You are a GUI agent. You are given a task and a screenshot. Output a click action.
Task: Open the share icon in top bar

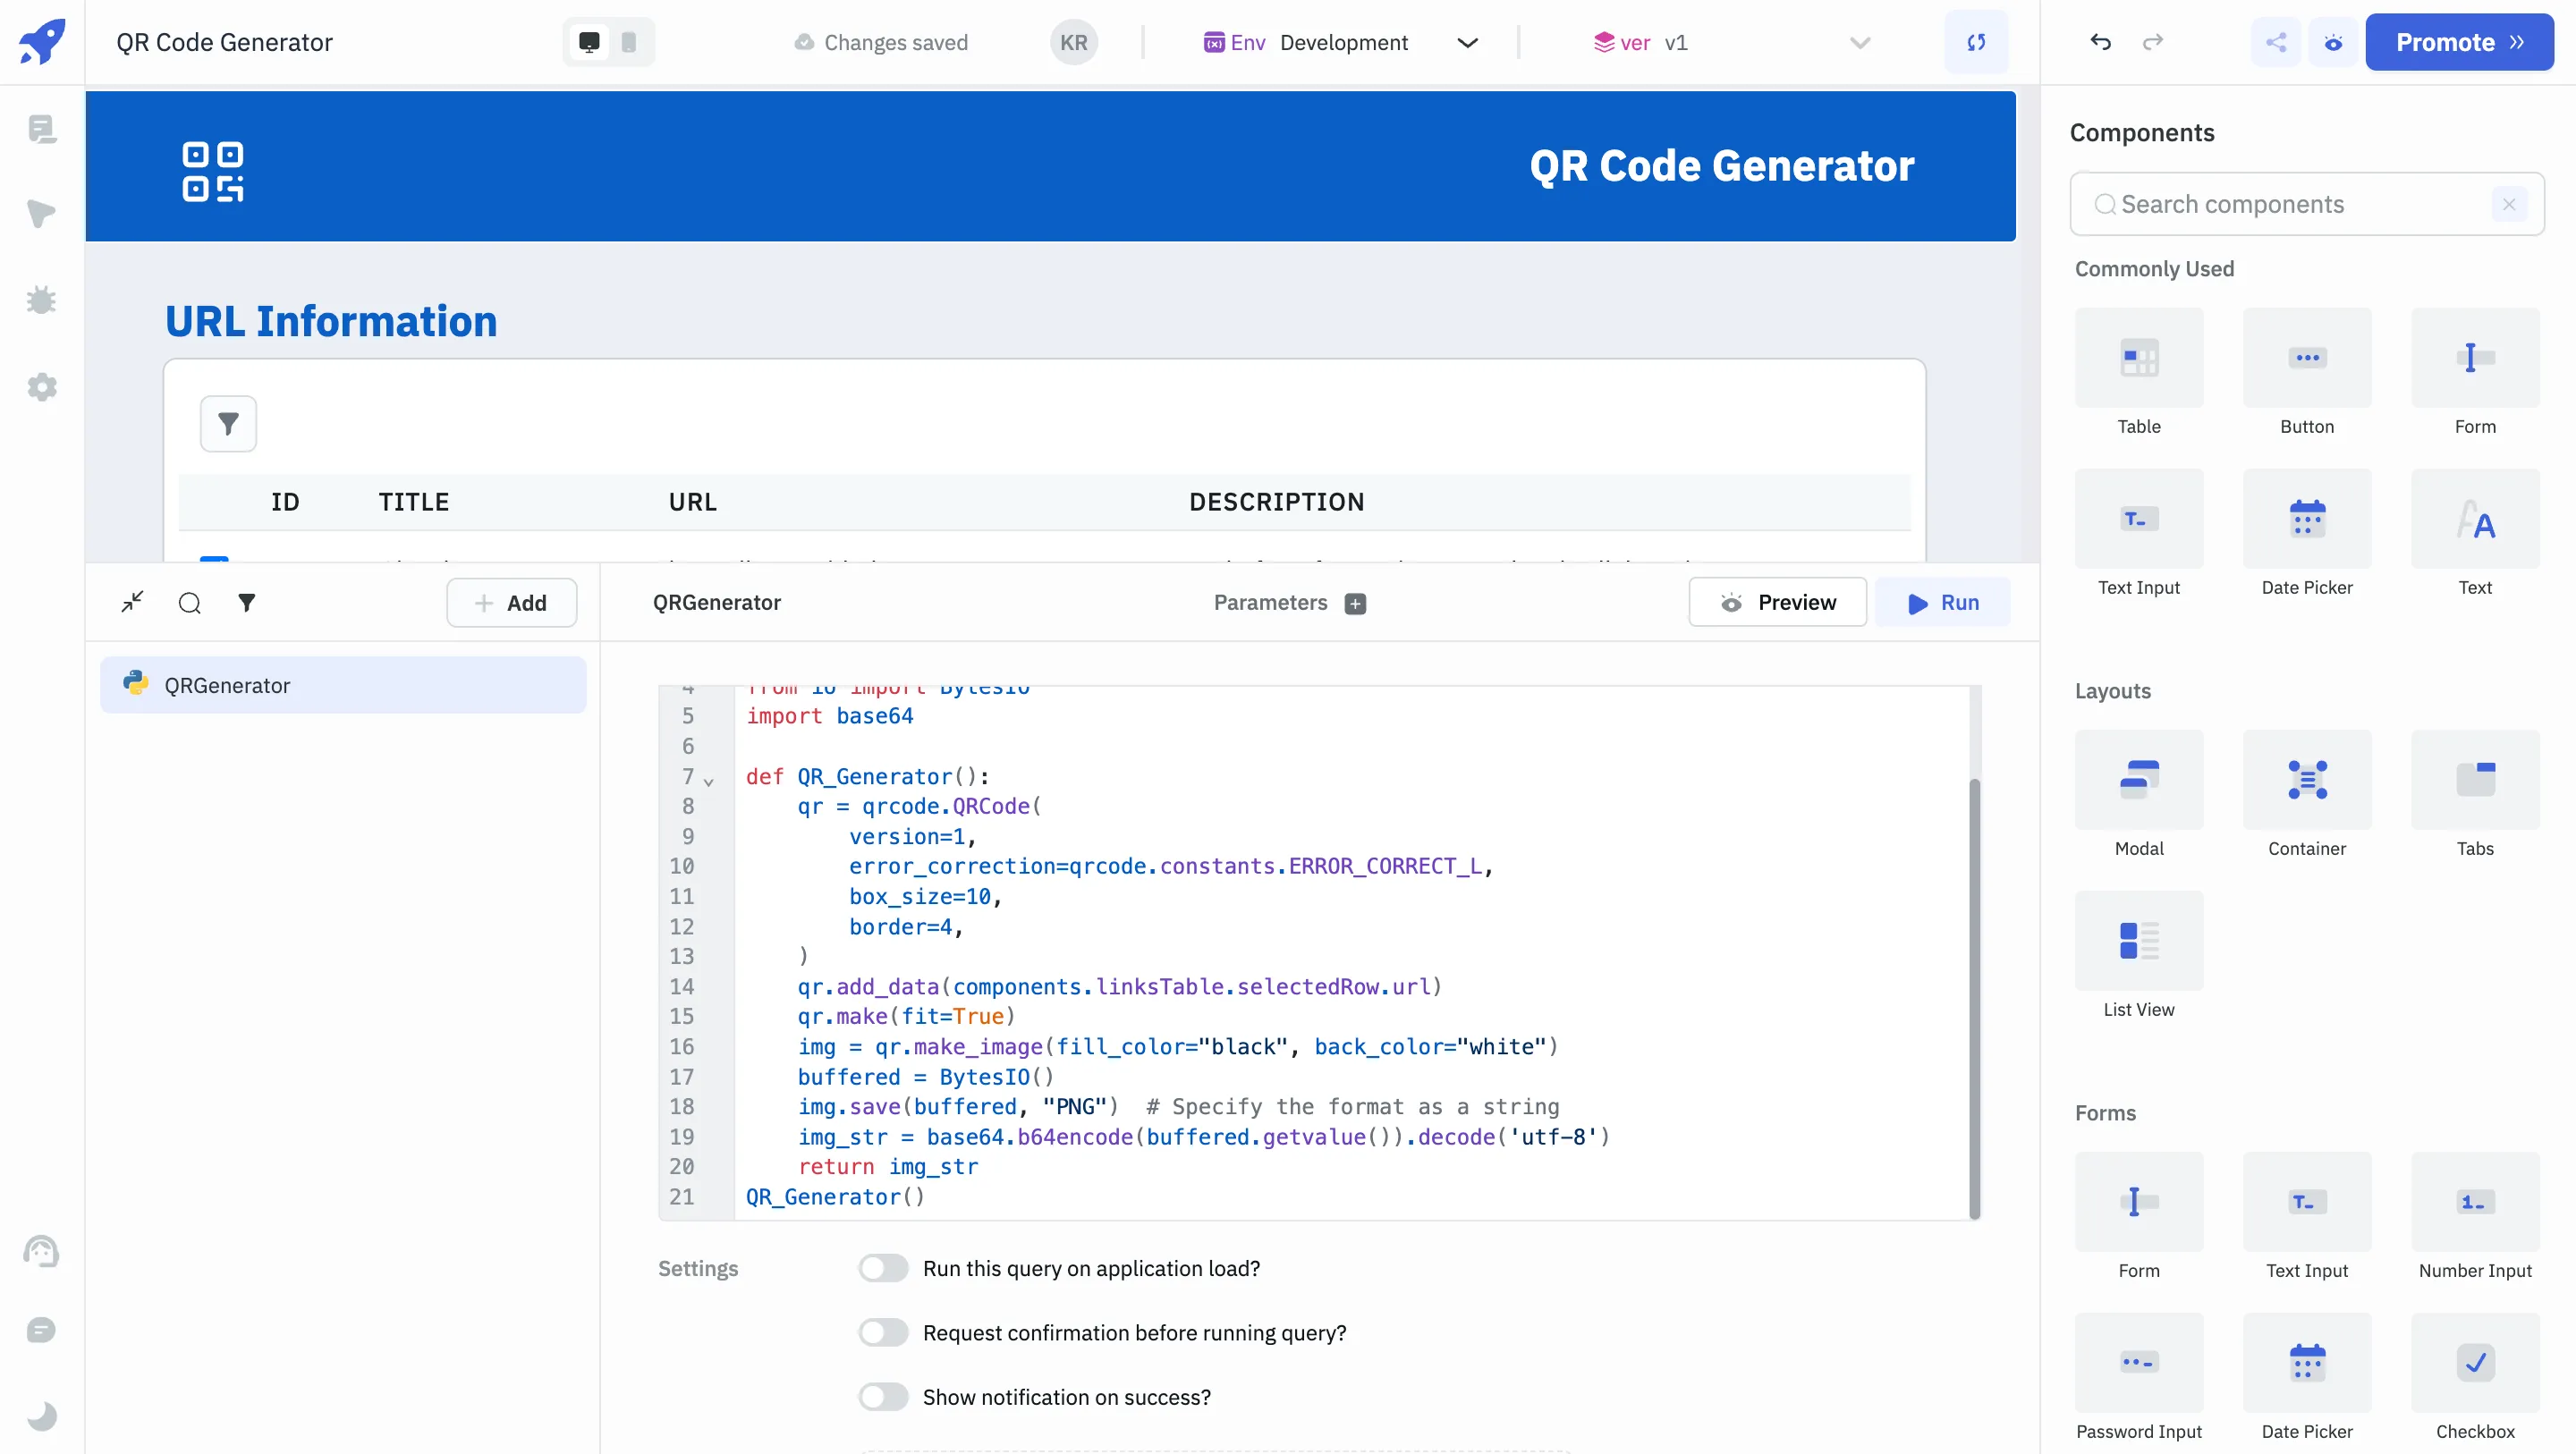[2276, 42]
